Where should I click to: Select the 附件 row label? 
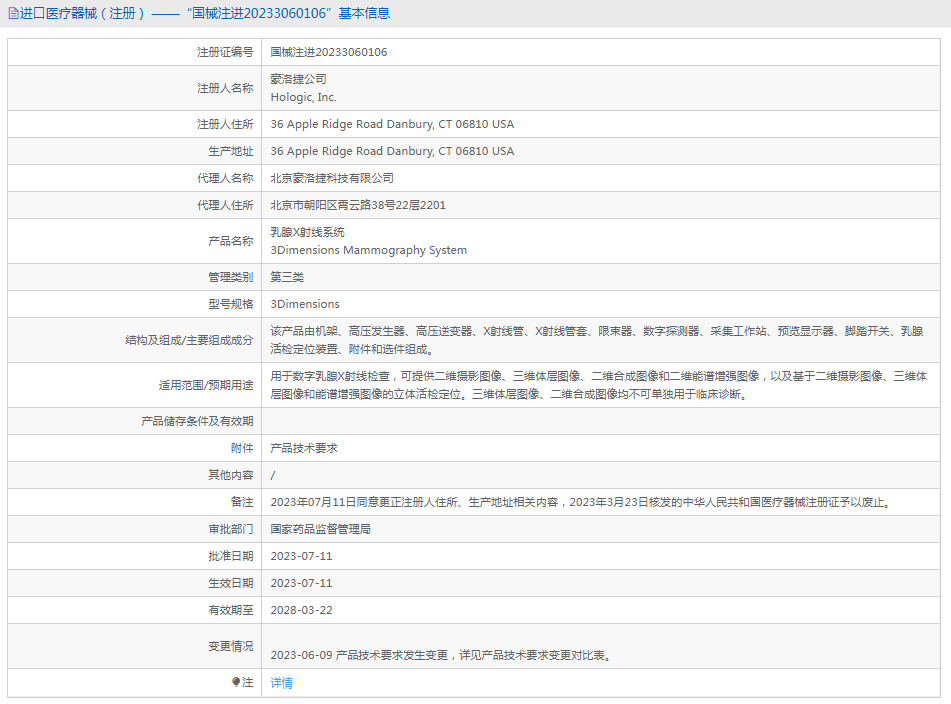tap(242, 448)
